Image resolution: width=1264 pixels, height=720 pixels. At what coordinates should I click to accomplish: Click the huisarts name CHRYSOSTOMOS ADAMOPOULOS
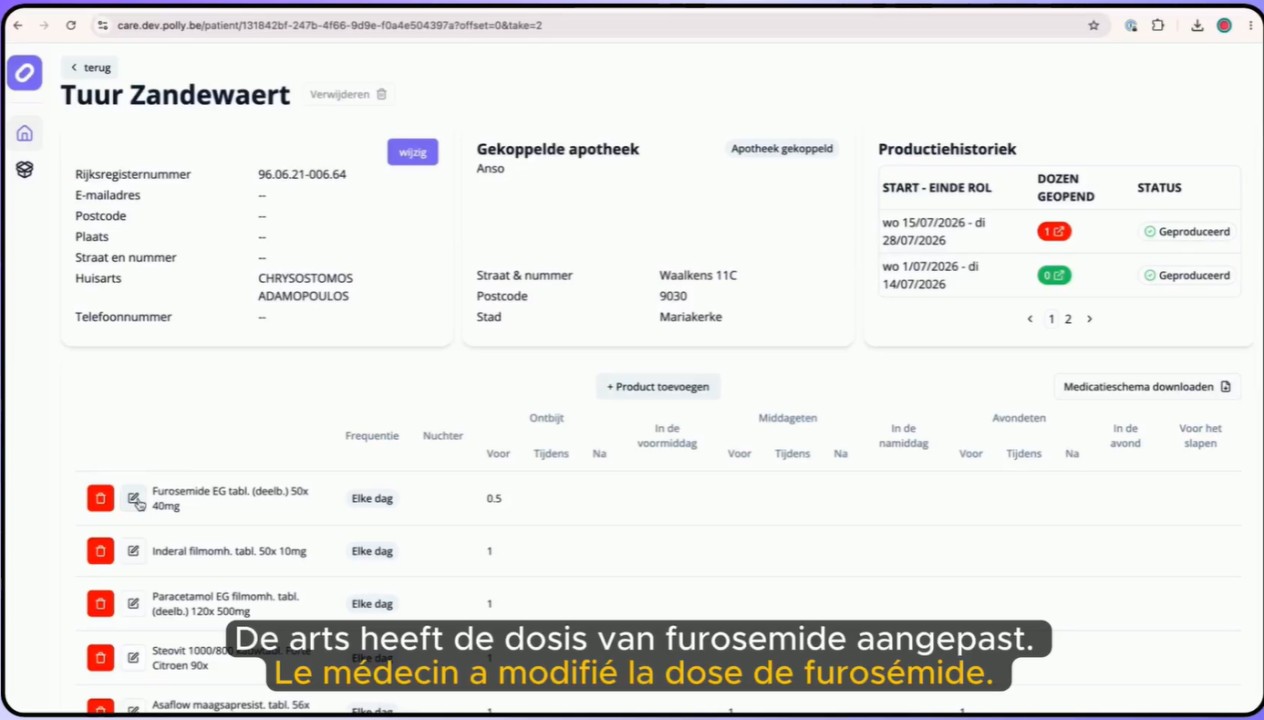tap(305, 287)
